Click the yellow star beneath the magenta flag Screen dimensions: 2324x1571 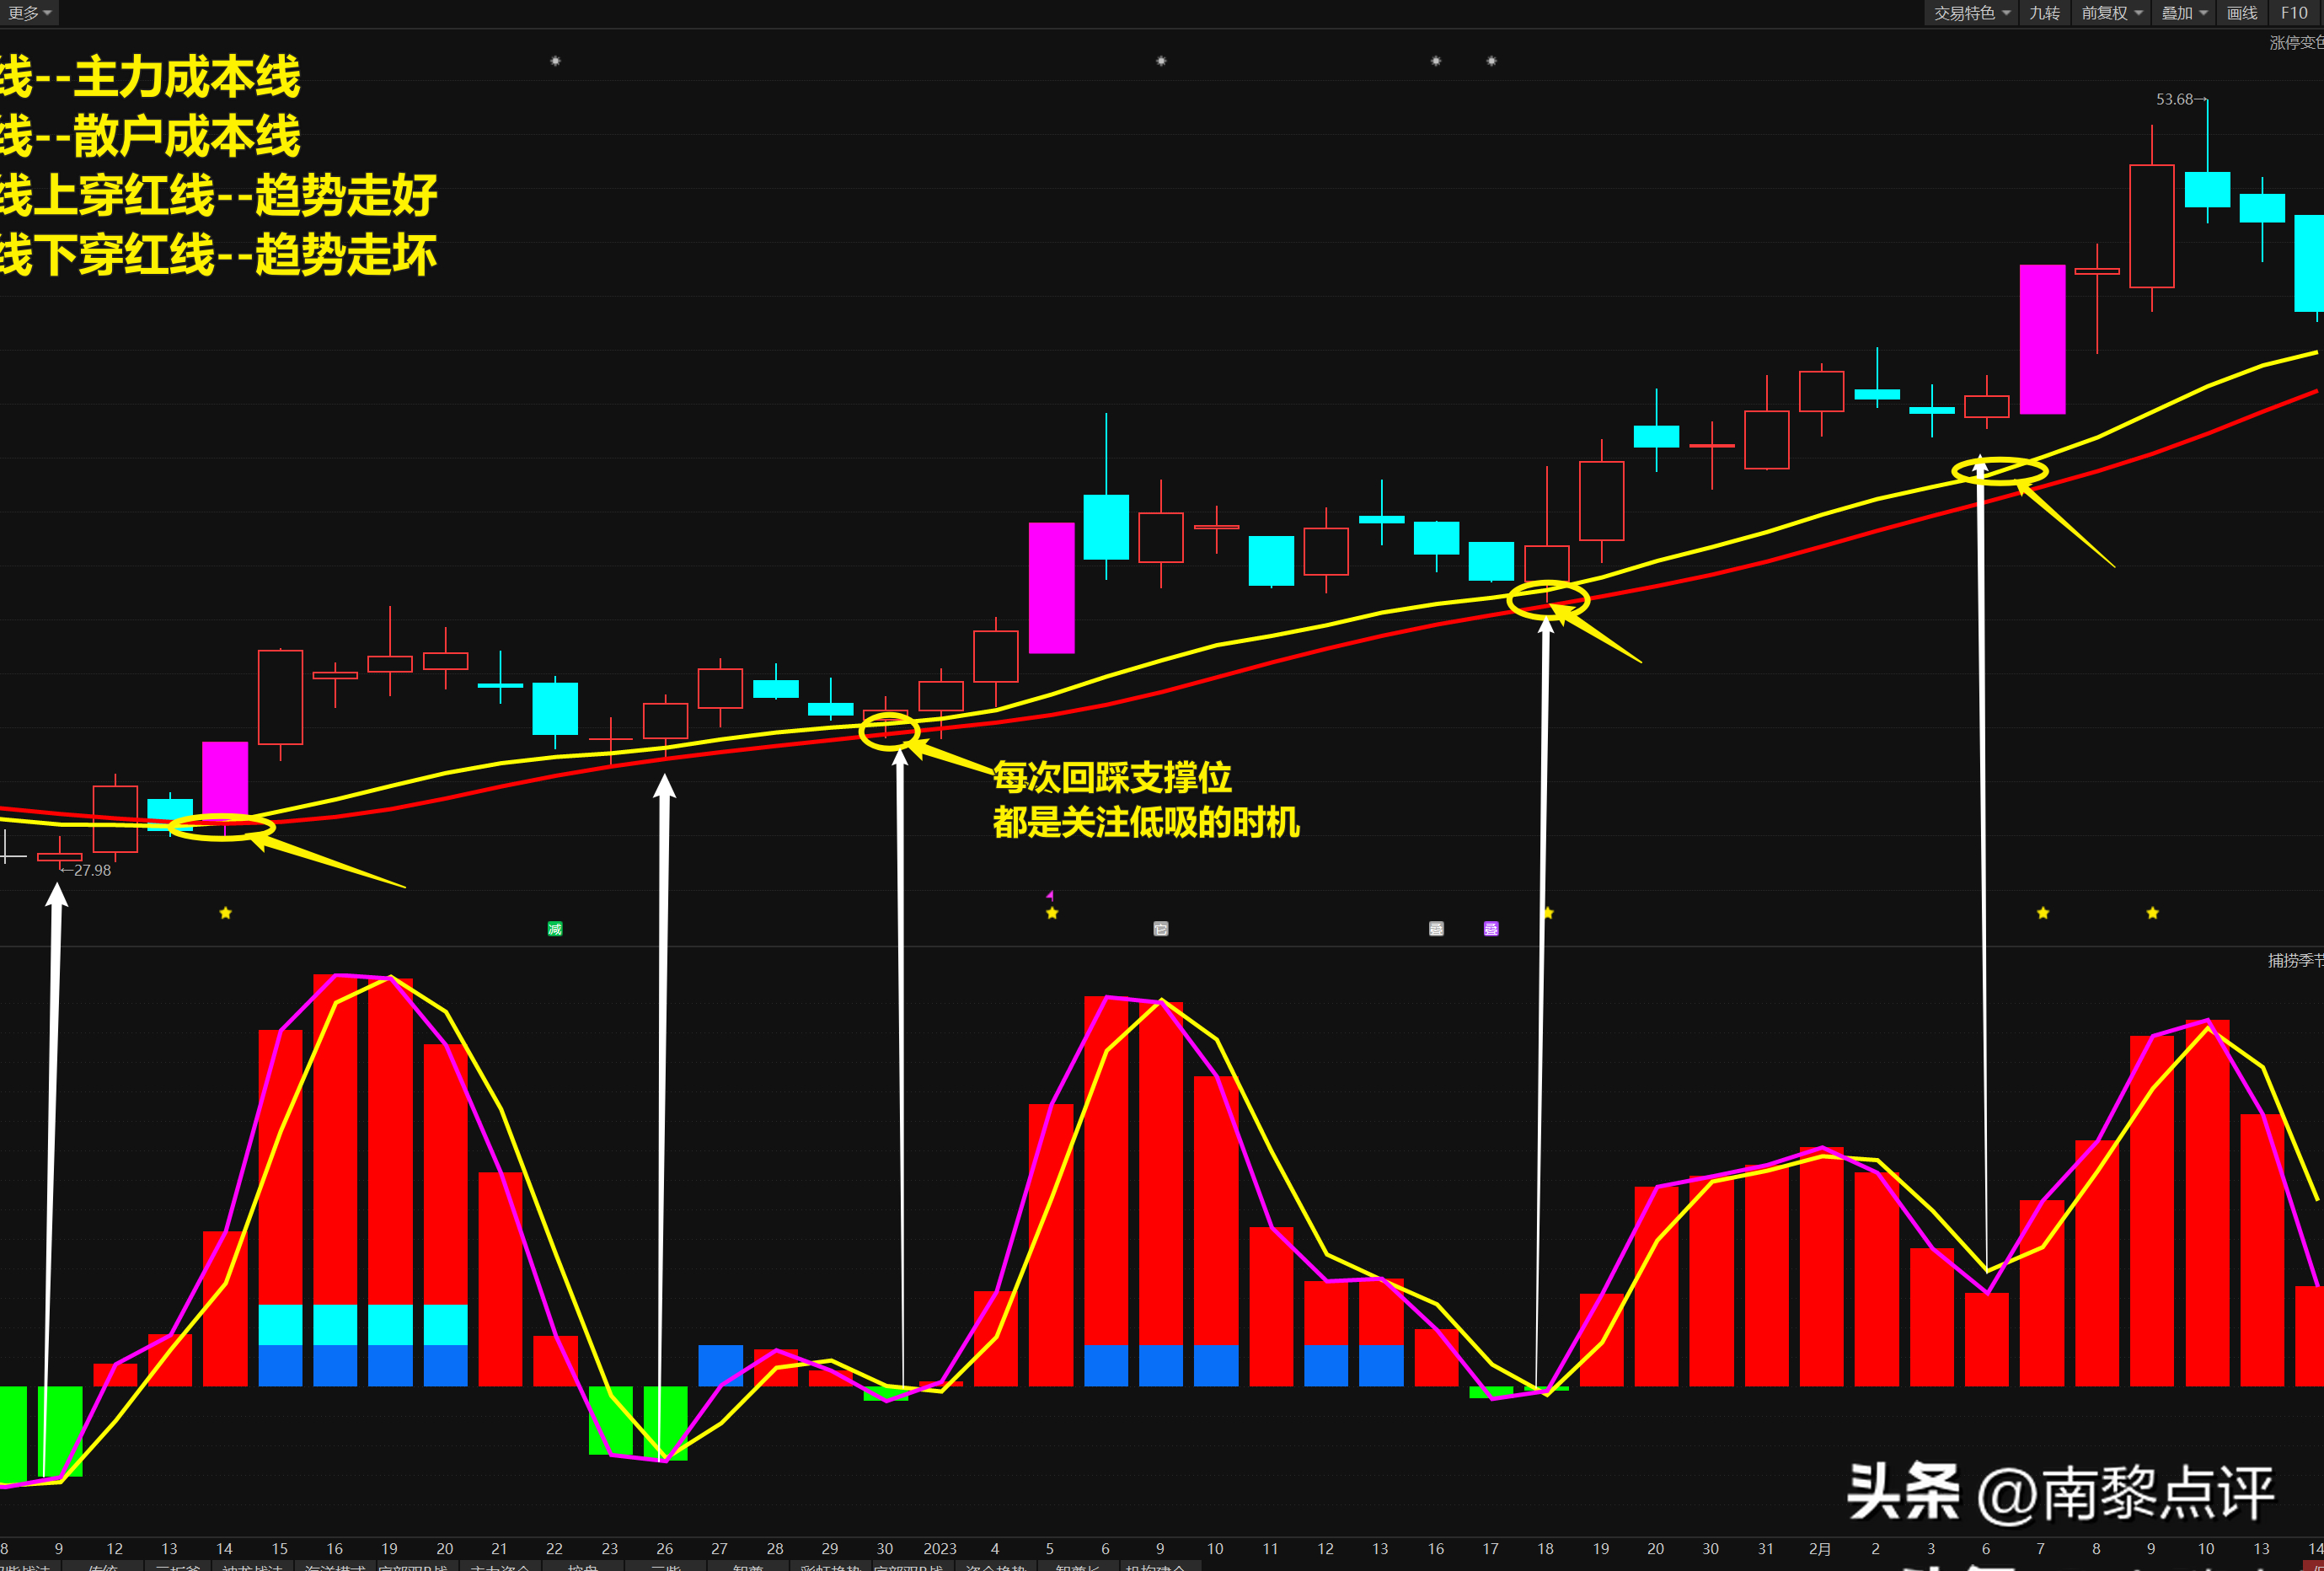(x=1052, y=913)
